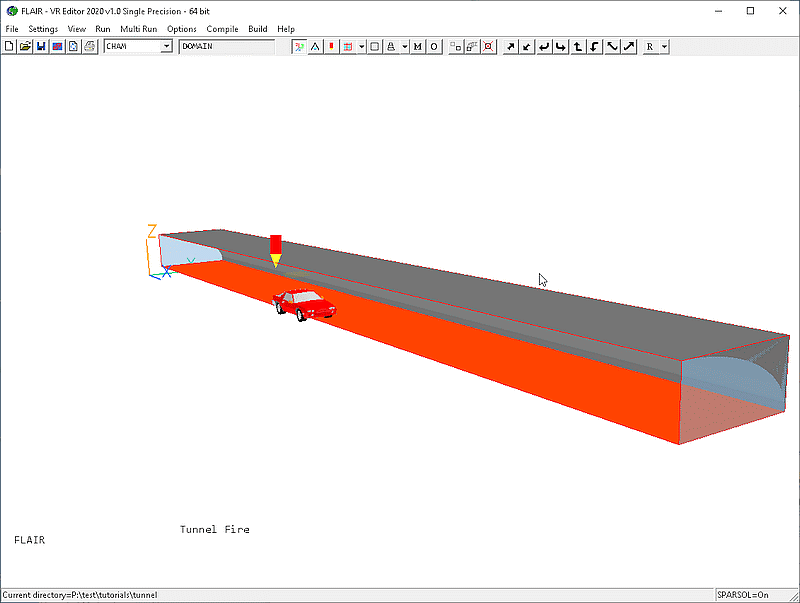Click the New file icon

click(9, 47)
